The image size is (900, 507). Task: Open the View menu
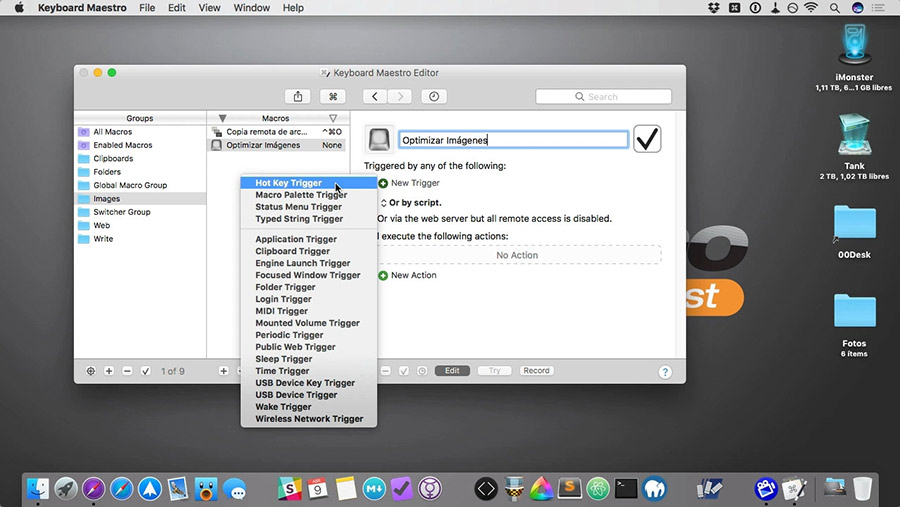coord(210,8)
